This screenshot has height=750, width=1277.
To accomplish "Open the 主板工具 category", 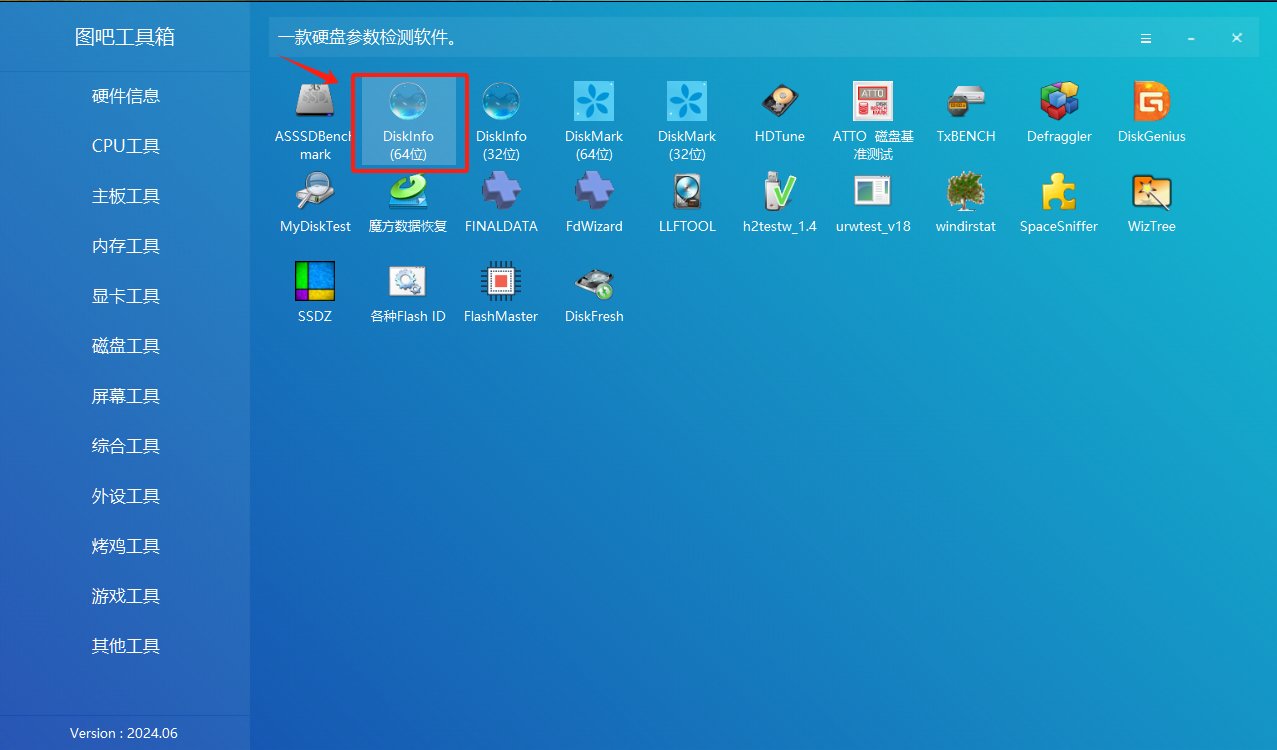I will pos(125,196).
